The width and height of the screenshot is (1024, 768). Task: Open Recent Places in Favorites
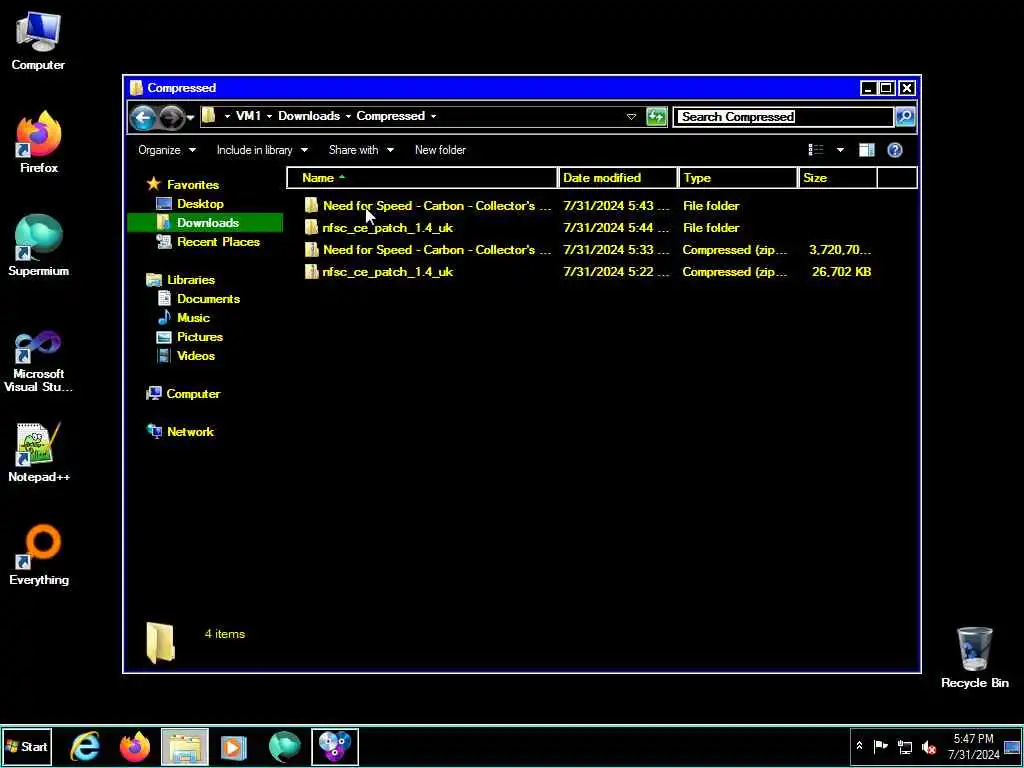tap(218, 242)
